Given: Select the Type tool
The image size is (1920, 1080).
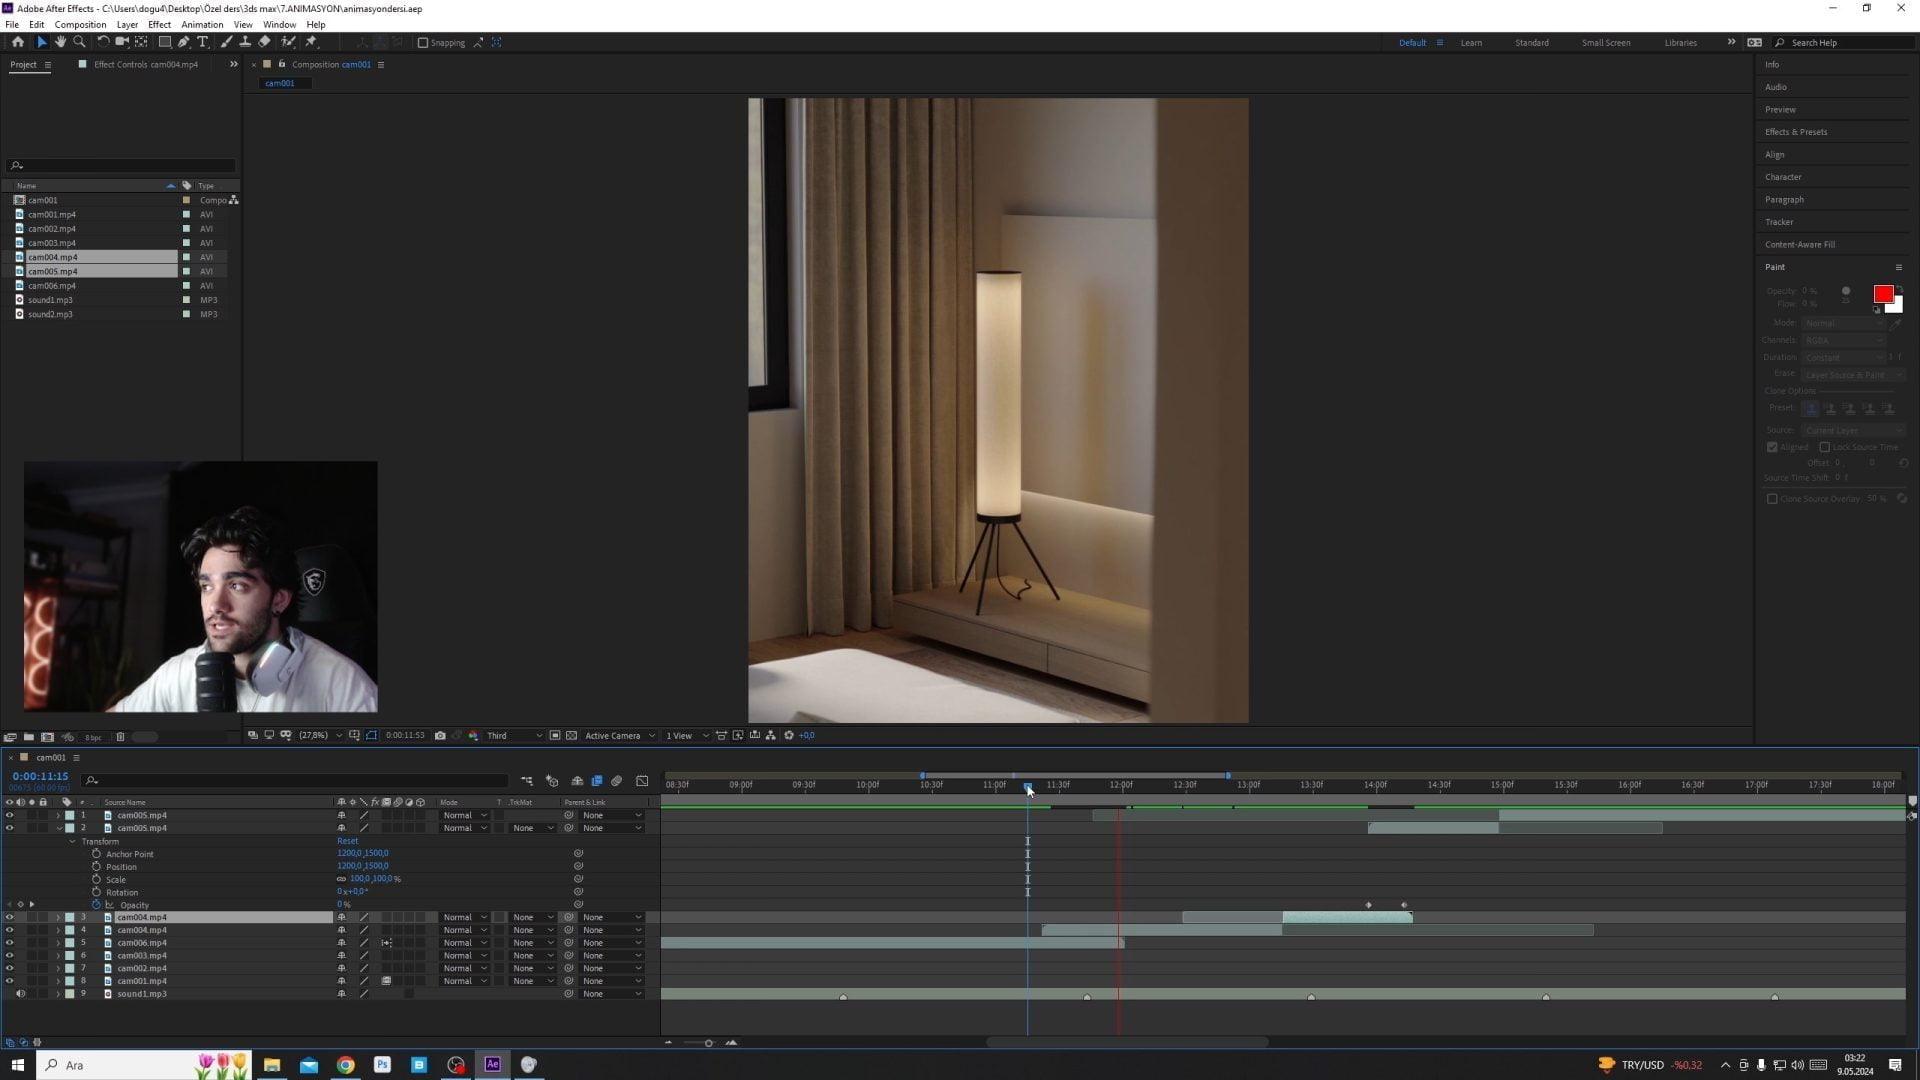Looking at the screenshot, I should [x=203, y=42].
